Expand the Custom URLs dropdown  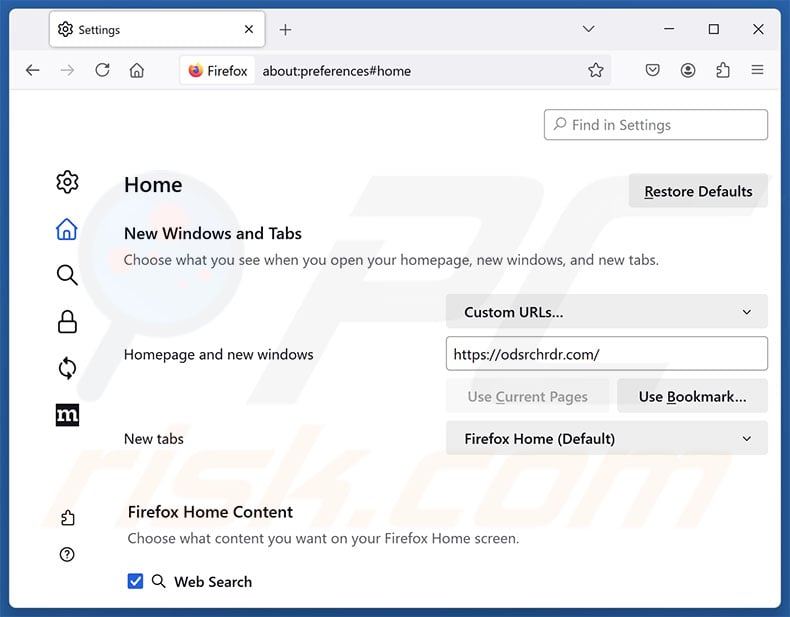point(607,312)
